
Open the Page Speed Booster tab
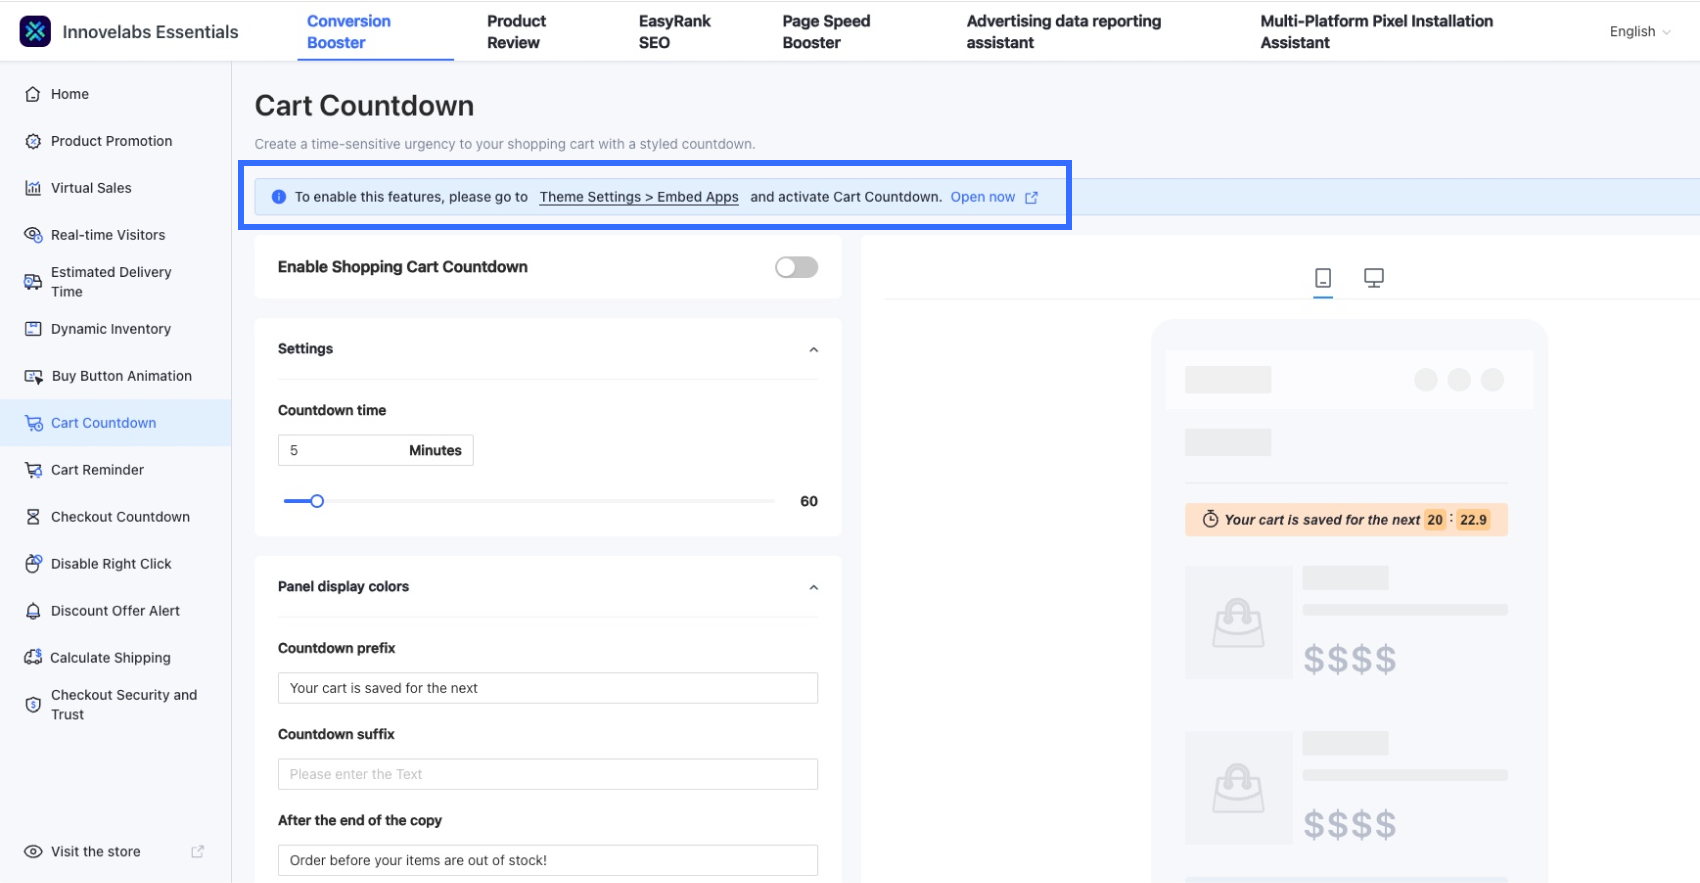826,32
